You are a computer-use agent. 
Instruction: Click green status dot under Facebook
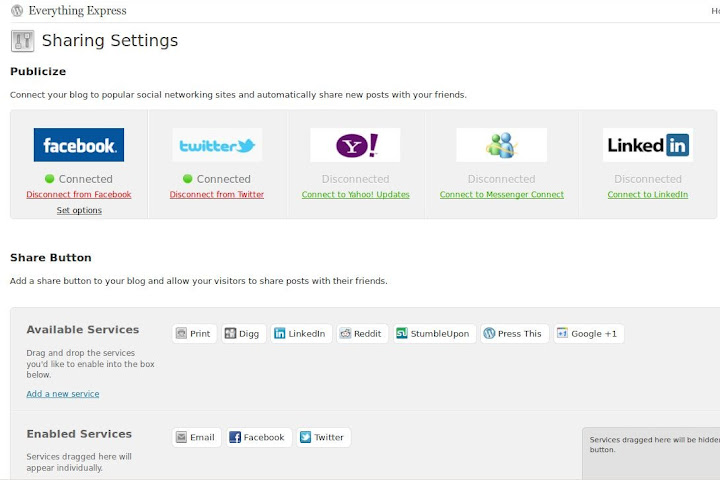coord(50,179)
